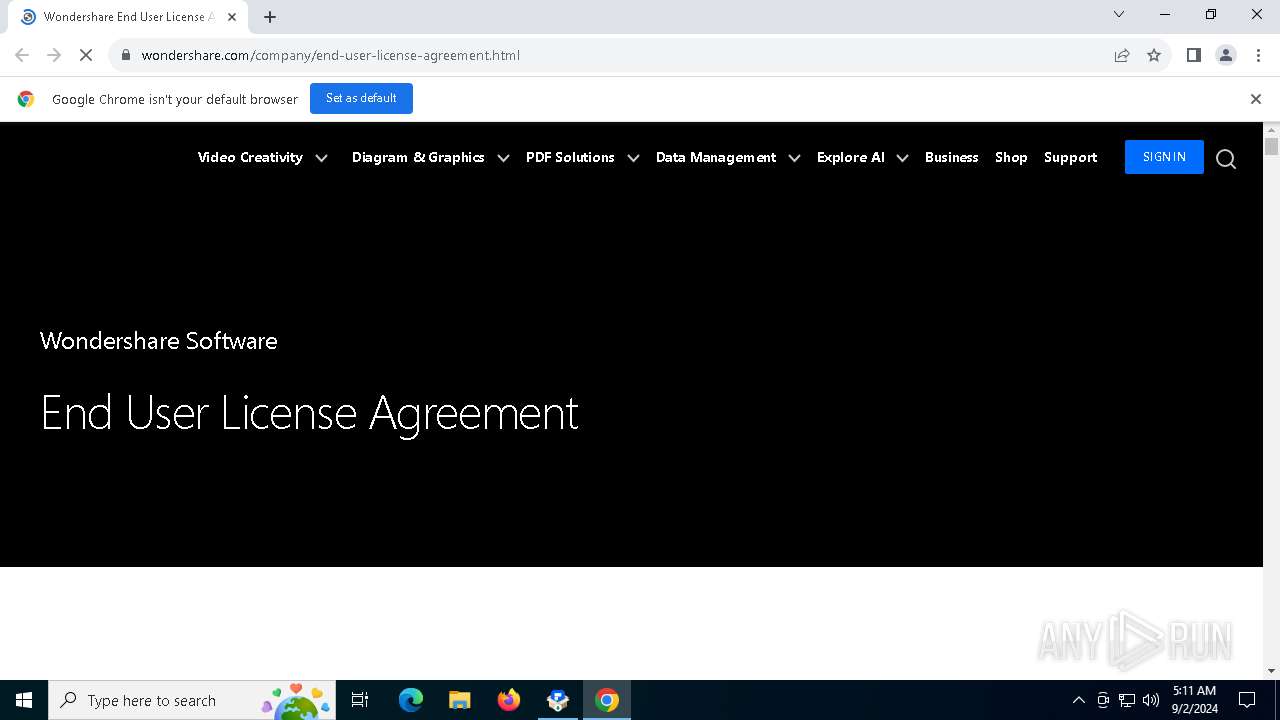The height and width of the screenshot is (720, 1280).
Task: Click the SIGN IN button
Action: tap(1164, 157)
